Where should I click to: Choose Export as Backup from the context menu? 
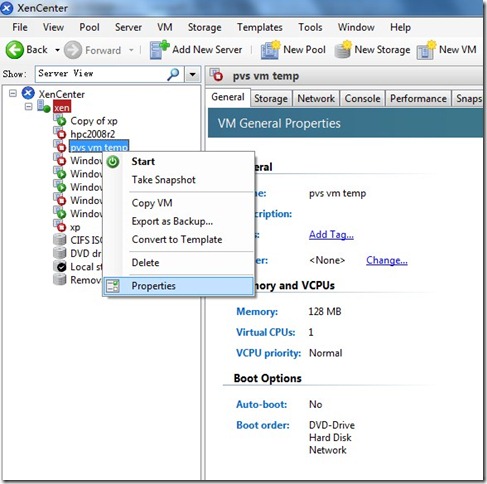point(178,221)
